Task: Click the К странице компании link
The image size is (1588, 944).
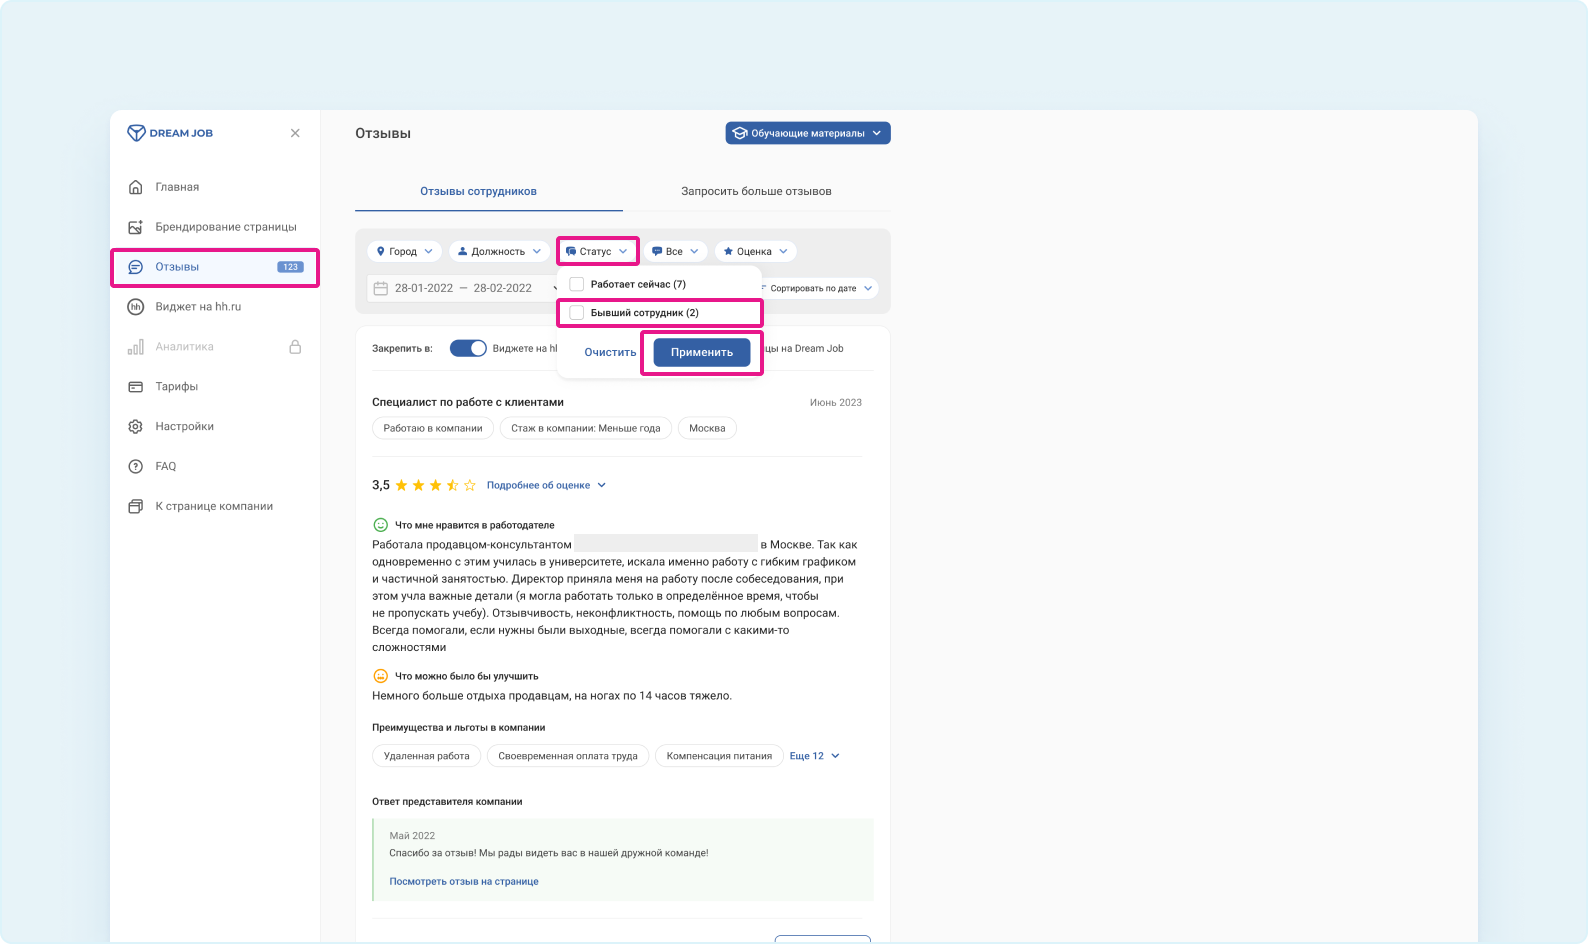Action: click(x=214, y=507)
